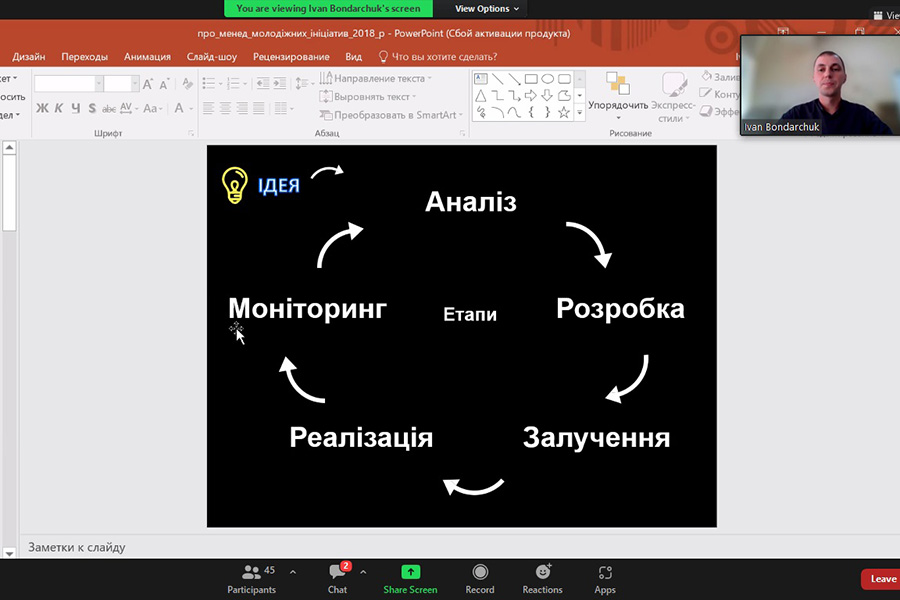Click the slide pane scroll up arrow
The width and height of the screenshot is (900, 600).
[x=9, y=148]
